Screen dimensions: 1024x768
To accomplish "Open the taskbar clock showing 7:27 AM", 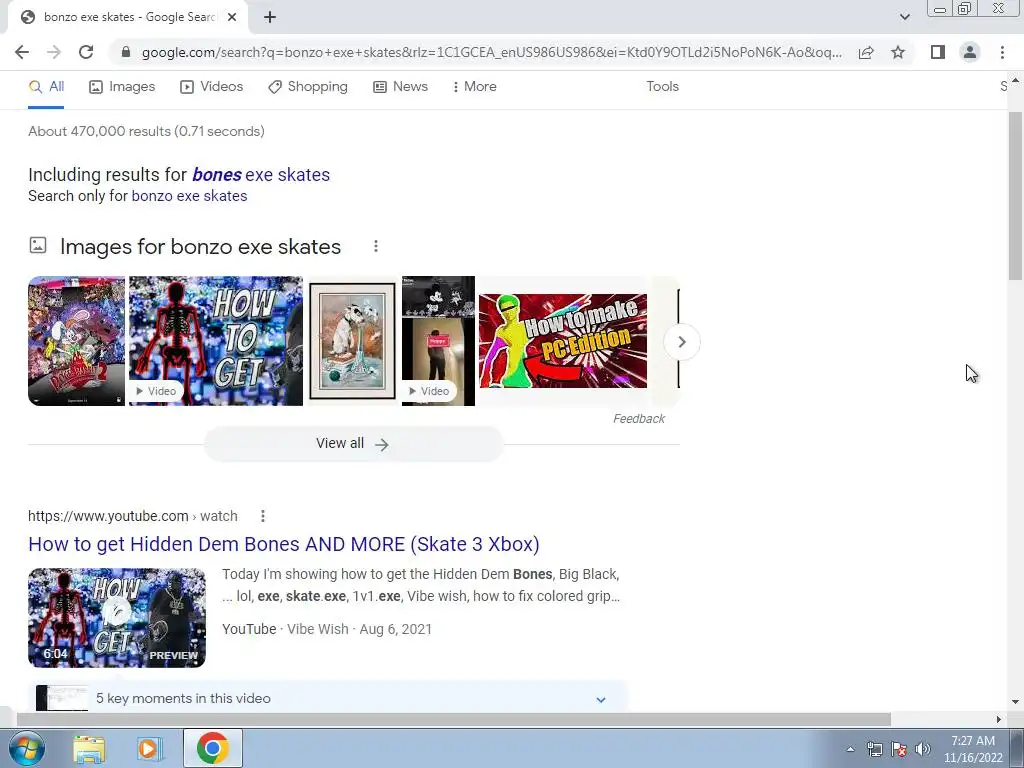I will (x=973, y=749).
